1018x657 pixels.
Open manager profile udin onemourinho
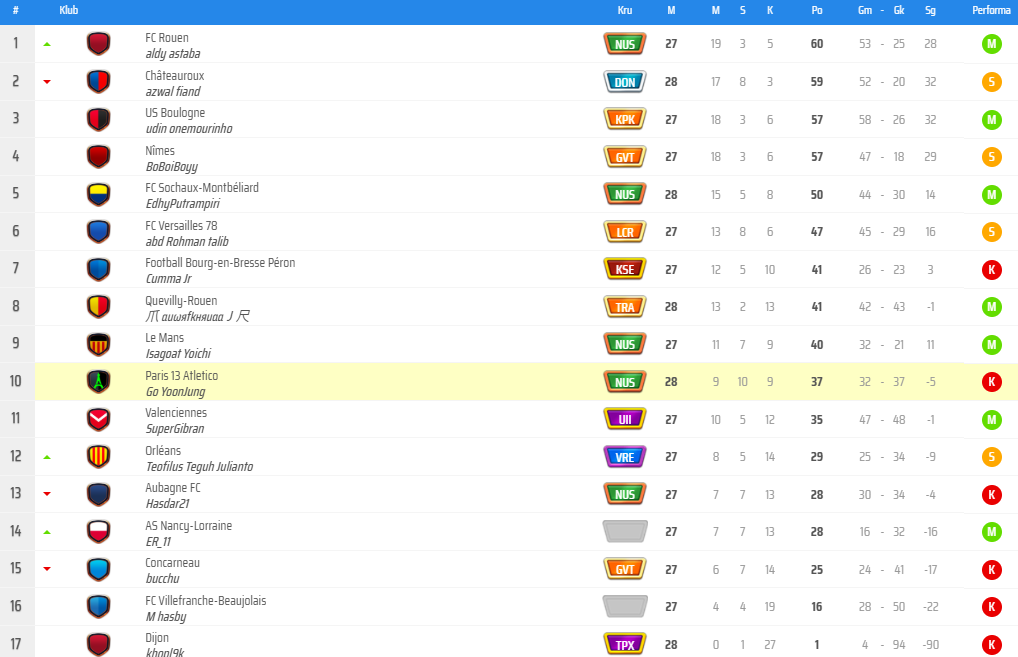(189, 129)
